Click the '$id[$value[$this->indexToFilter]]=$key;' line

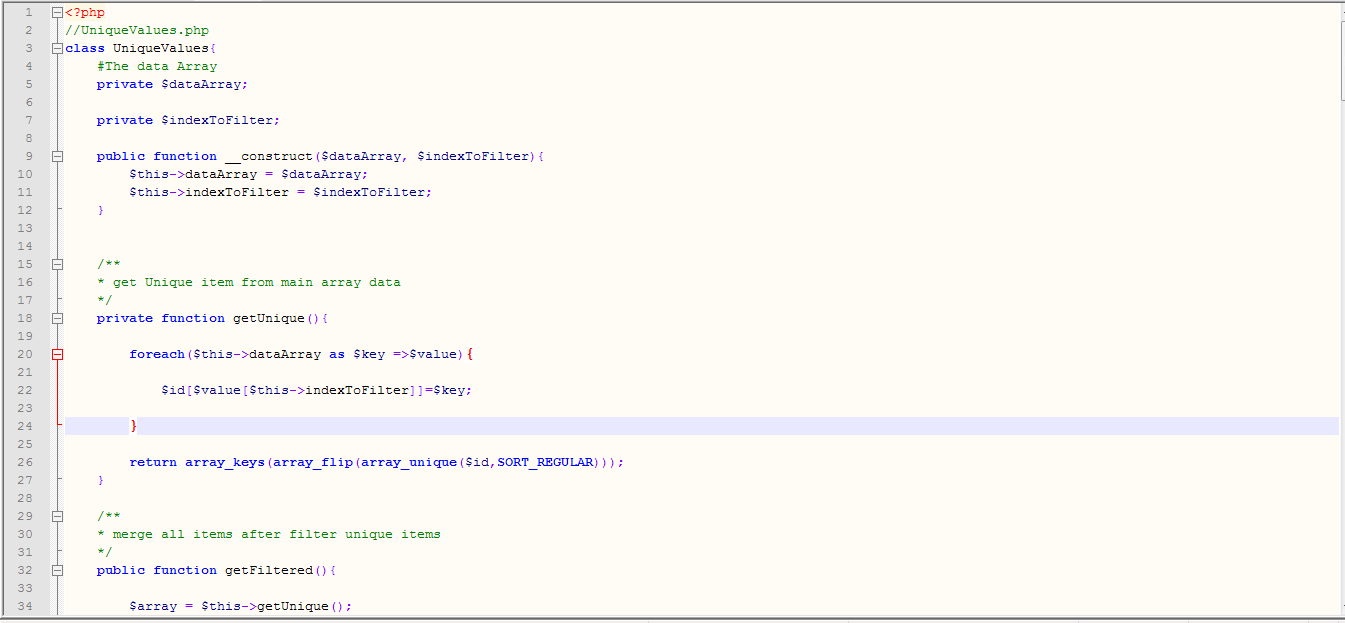pos(316,390)
